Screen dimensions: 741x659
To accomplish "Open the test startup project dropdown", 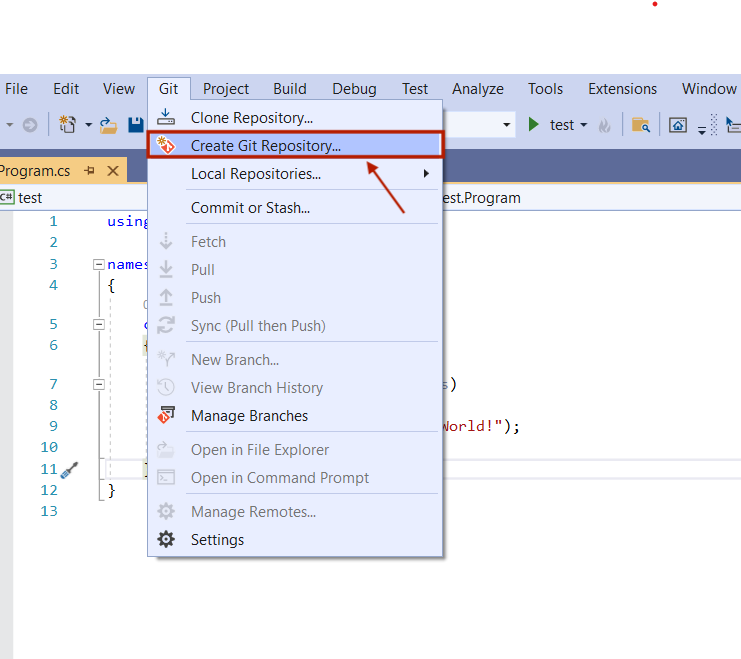I will pos(583,125).
